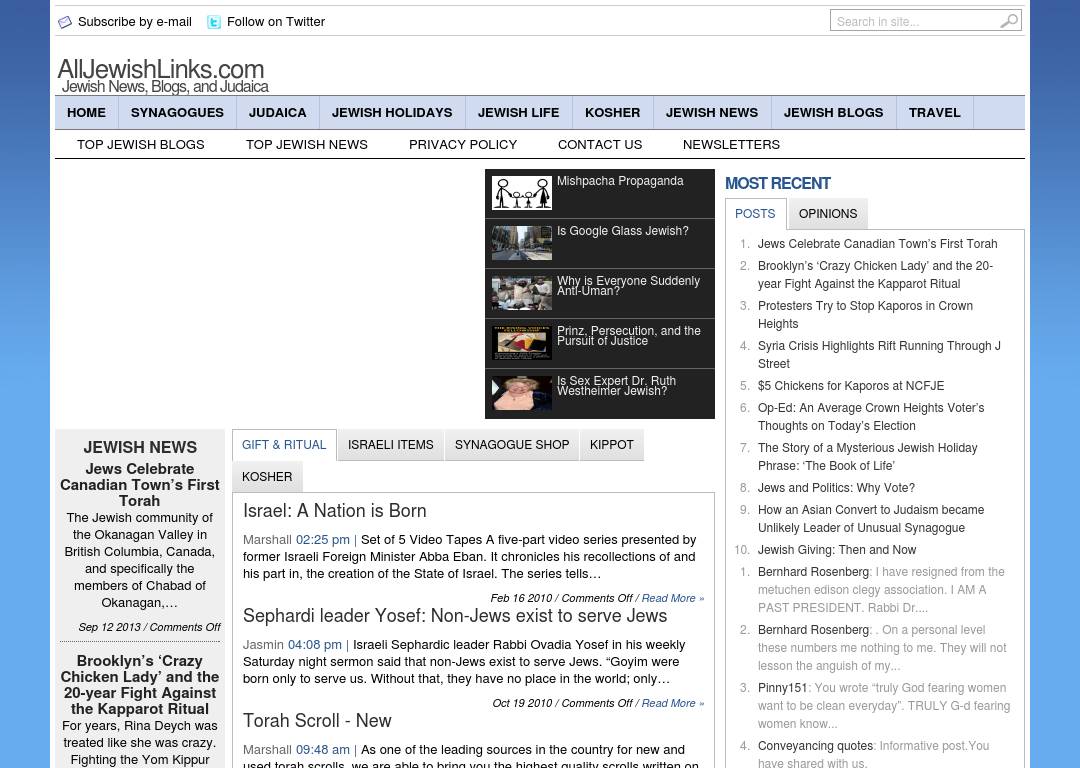Open the Israel: A Nation is Born article

pos(335,511)
